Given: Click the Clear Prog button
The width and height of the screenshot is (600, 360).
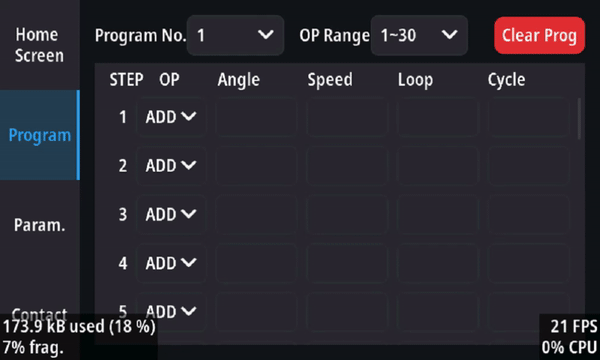Looking at the screenshot, I should (x=539, y=35).
